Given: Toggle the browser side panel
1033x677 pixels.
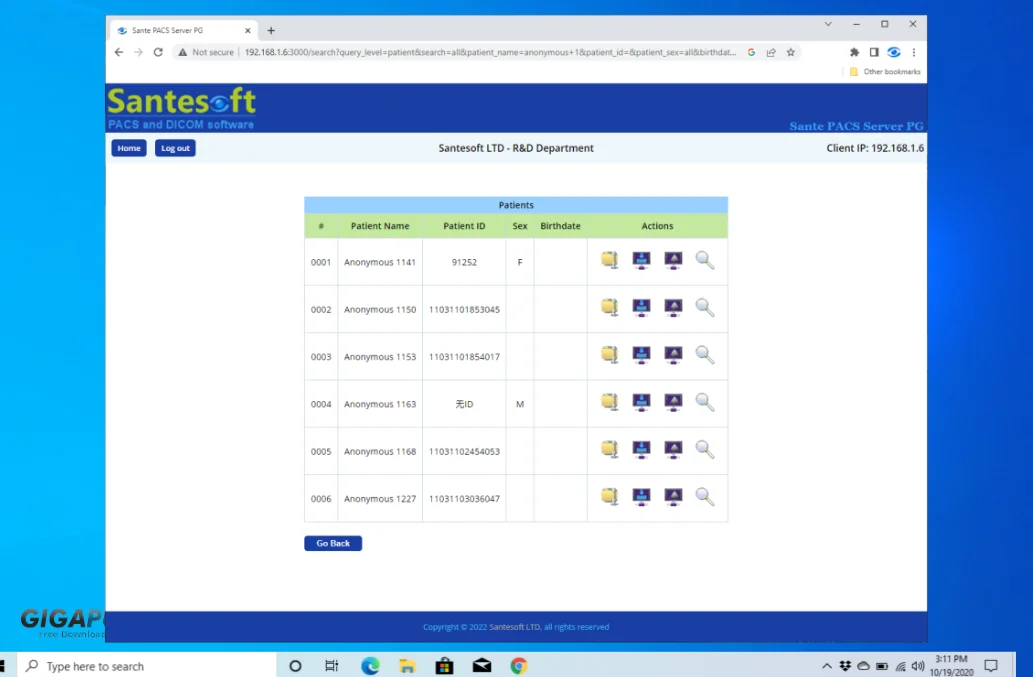Looking at the screenshot, I should point(874,52).
